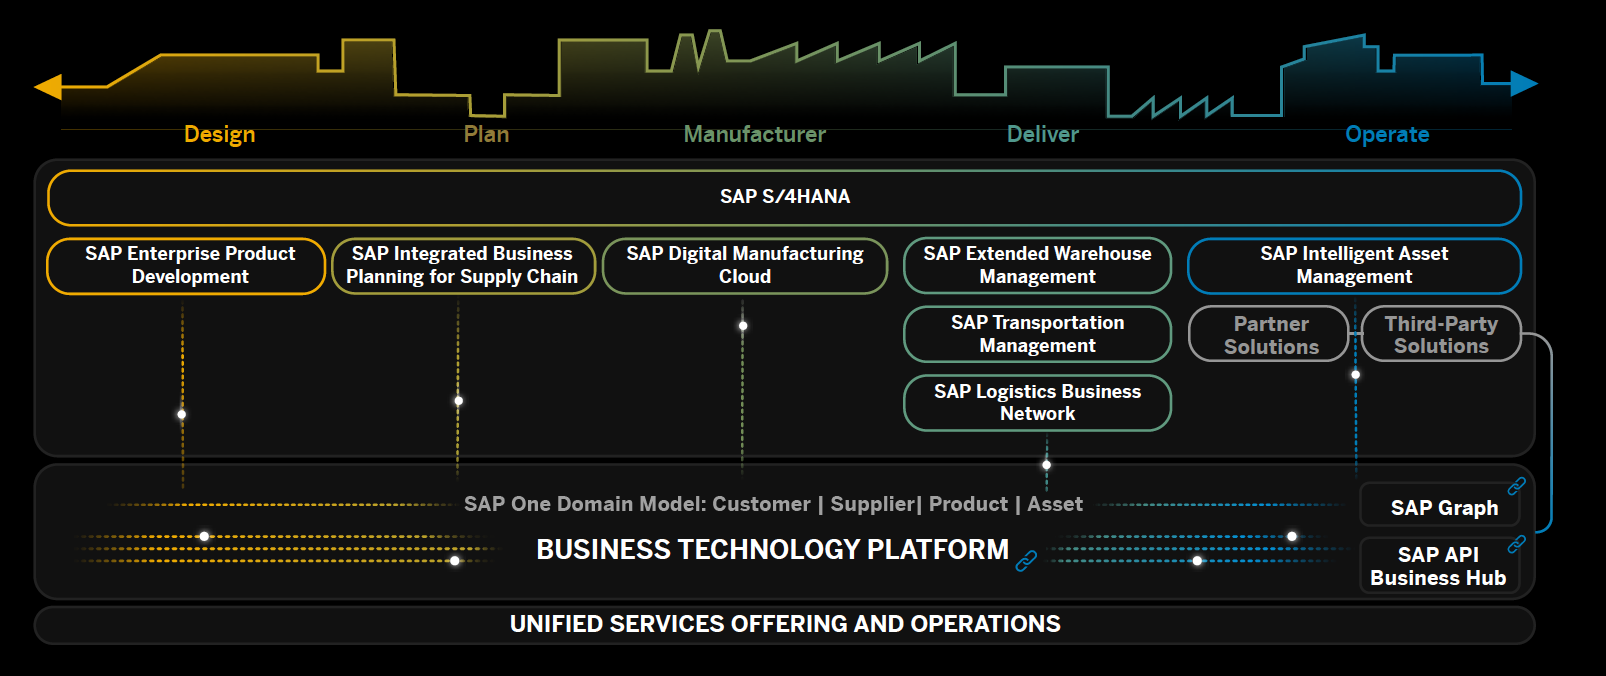Image resolution: width=1606 pixels, height=676 pixels.
Task: Open SAP Extended Warehouse Management
Action: click(1037, 265)
